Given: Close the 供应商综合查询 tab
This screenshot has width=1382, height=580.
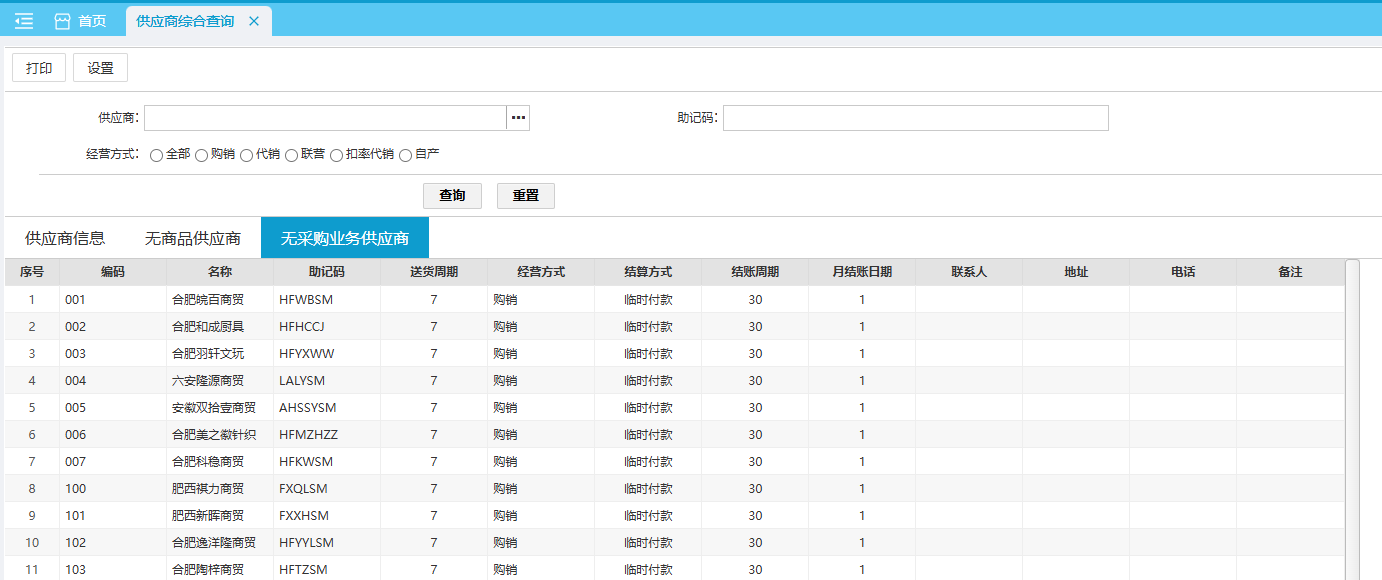Looking at the screenshot, I should [254, 21].
